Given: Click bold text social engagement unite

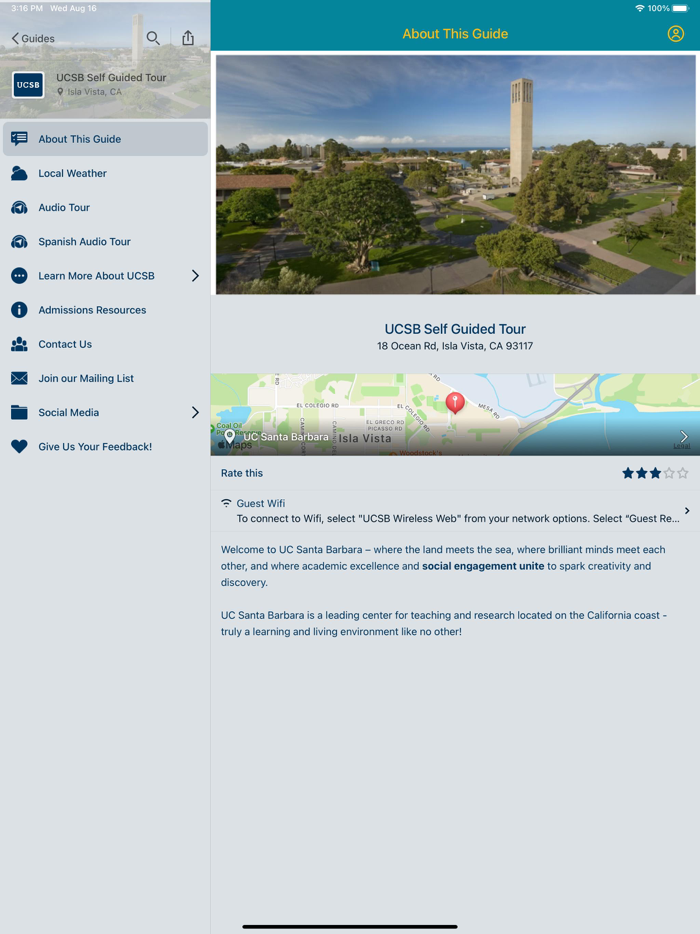Looking at the screenshot, I should pyautogui.click(x=483, y=566).
